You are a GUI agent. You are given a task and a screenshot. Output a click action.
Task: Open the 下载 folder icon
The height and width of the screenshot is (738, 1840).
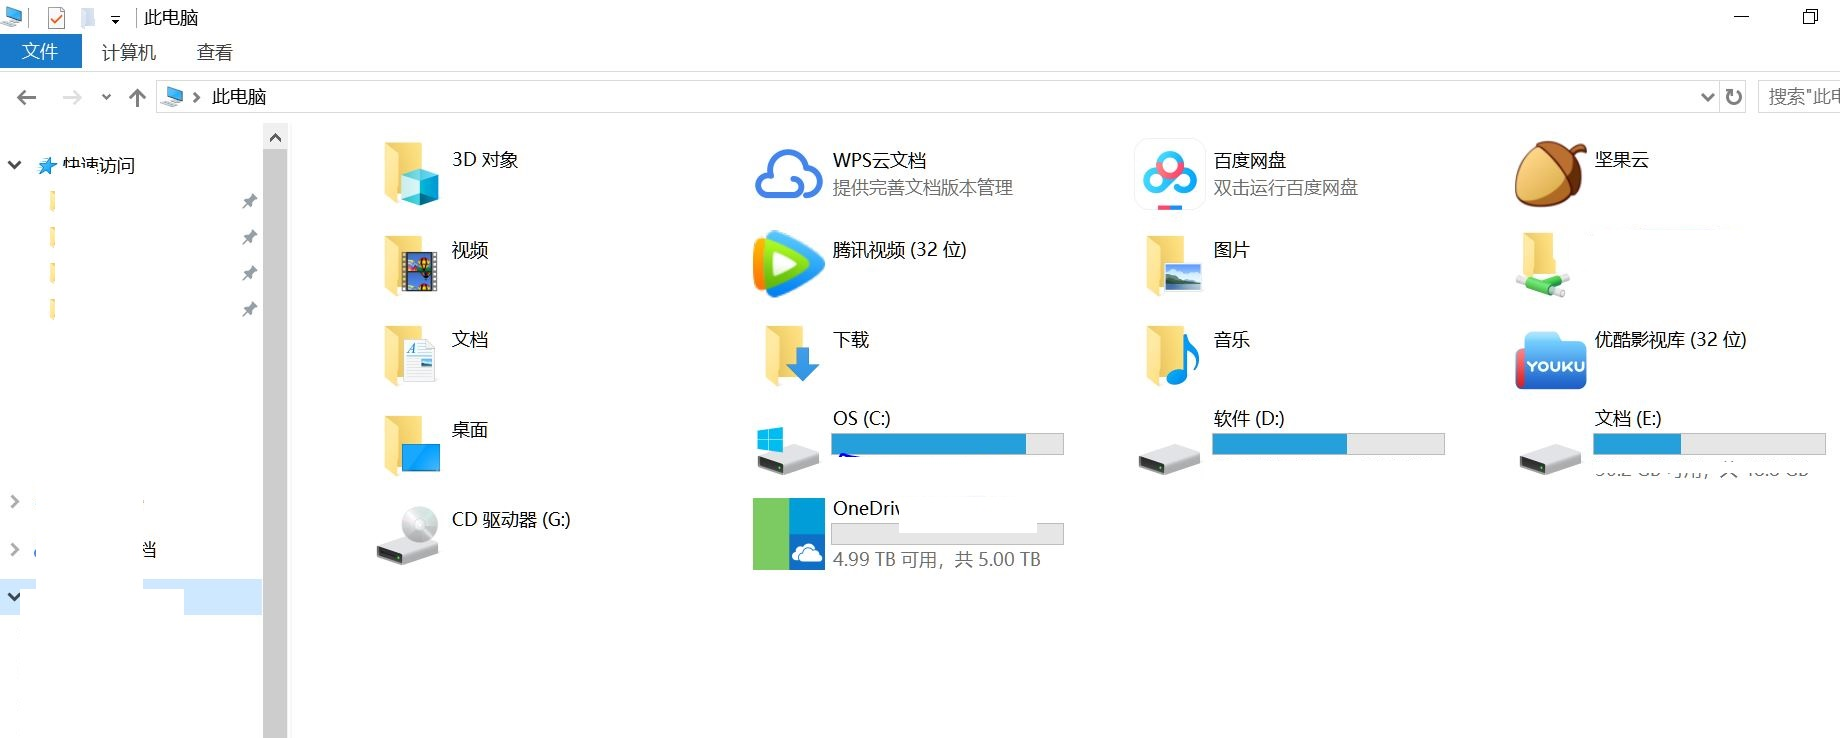791,354
